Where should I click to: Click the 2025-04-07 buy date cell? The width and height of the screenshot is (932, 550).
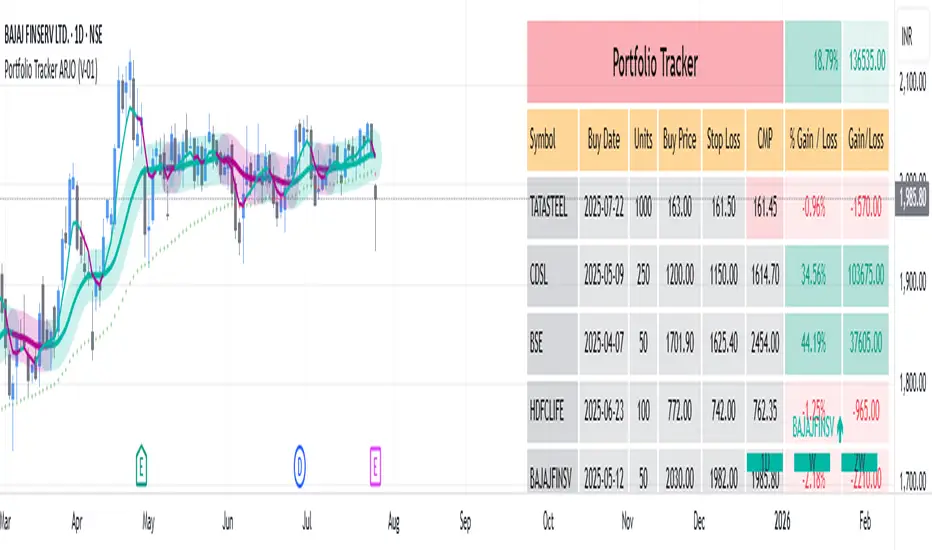[x=604, y=343]
